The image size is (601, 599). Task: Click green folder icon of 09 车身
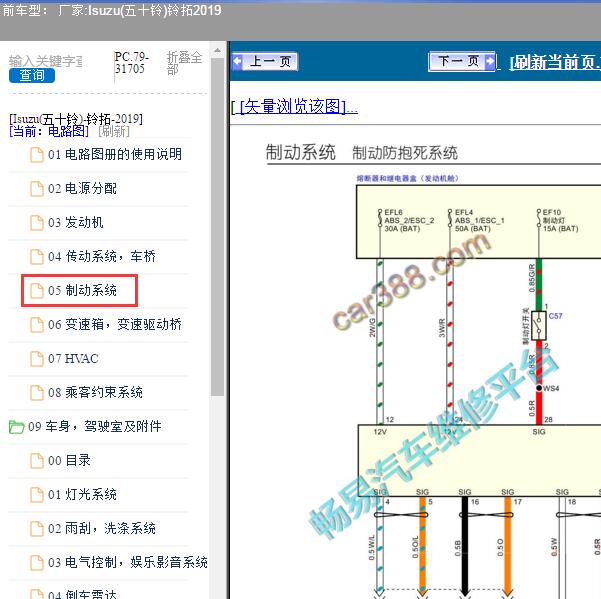(x=16, y=427)
